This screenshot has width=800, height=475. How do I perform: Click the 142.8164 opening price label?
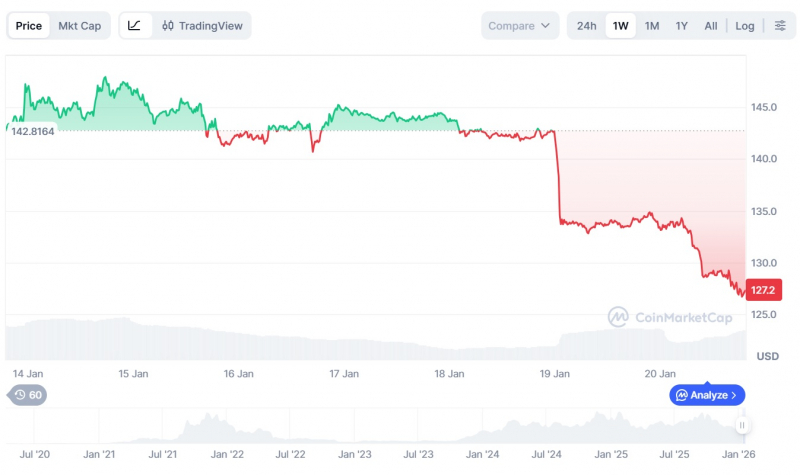click(x=33, y=131)
